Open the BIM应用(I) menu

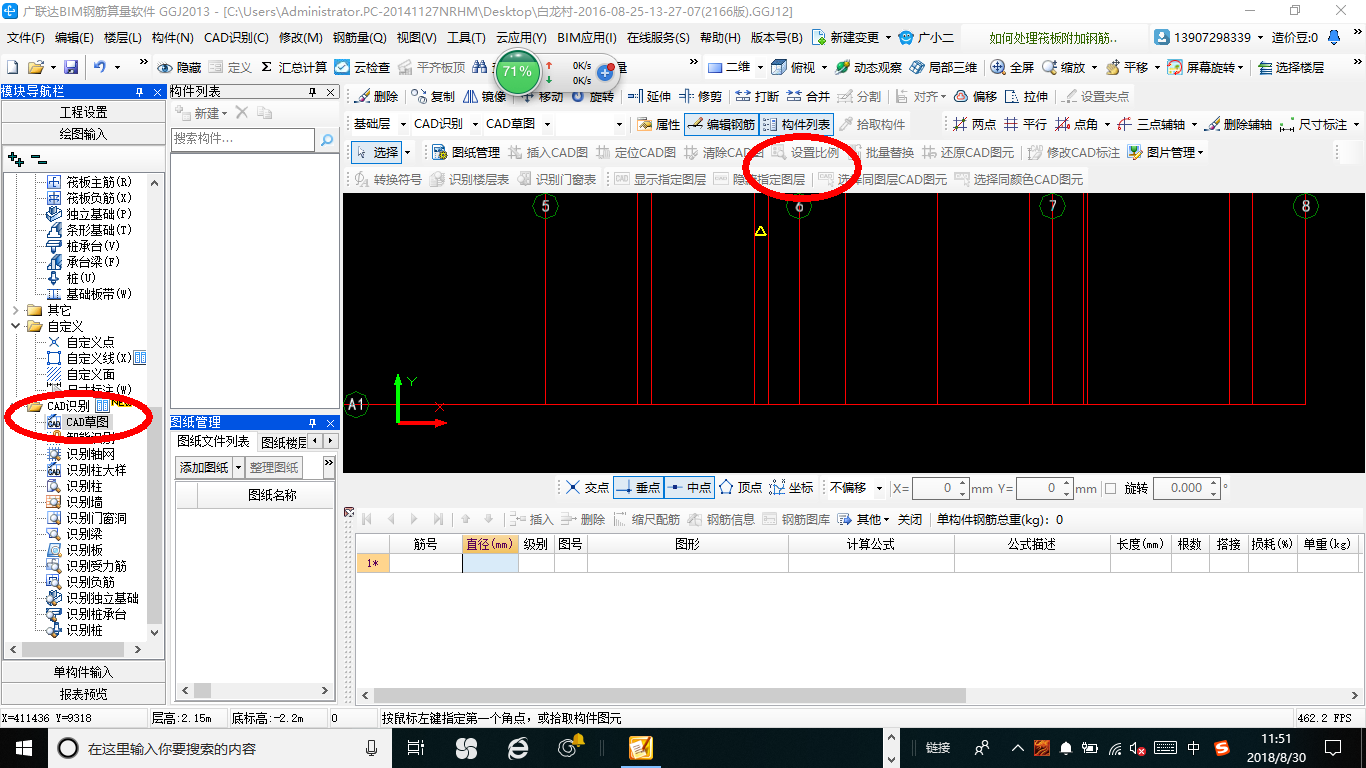(x=587, y=38)
